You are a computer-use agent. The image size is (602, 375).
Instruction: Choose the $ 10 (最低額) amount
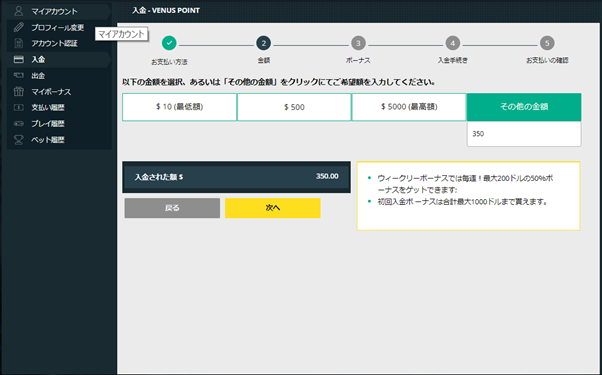pyautogui.click(x=179, y=107)
